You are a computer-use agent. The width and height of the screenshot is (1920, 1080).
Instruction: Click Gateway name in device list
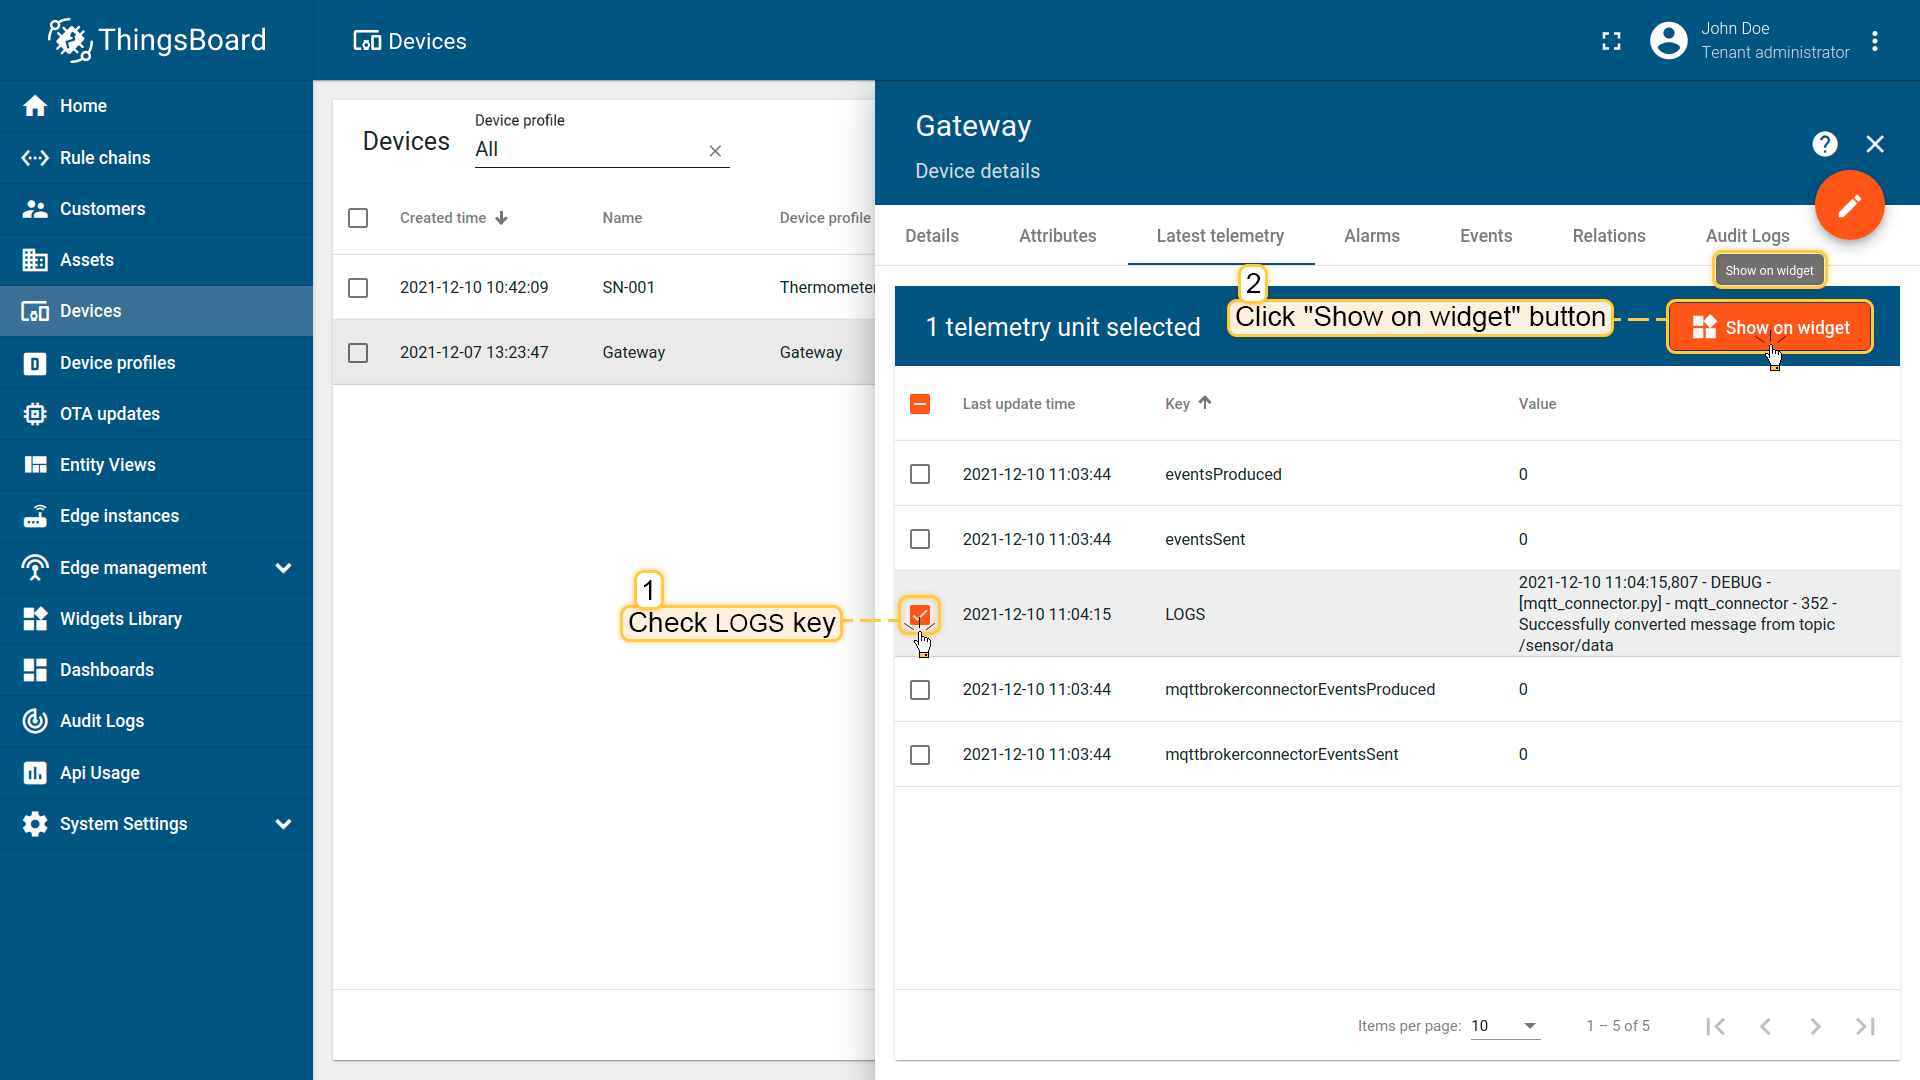pos(633,353)
